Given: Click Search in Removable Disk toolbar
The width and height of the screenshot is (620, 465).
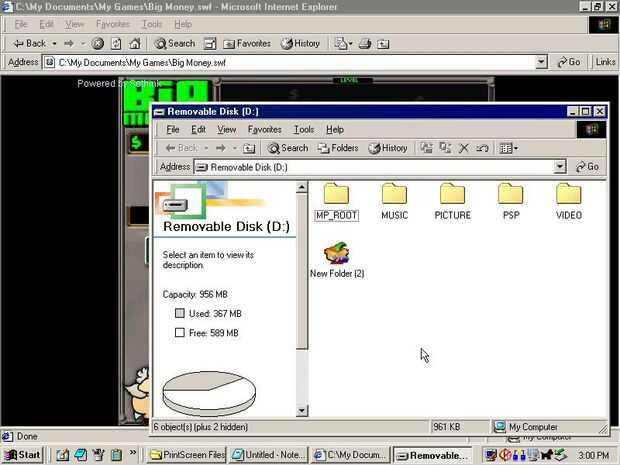Looking at the screenshot, I should tap(287, 148).
